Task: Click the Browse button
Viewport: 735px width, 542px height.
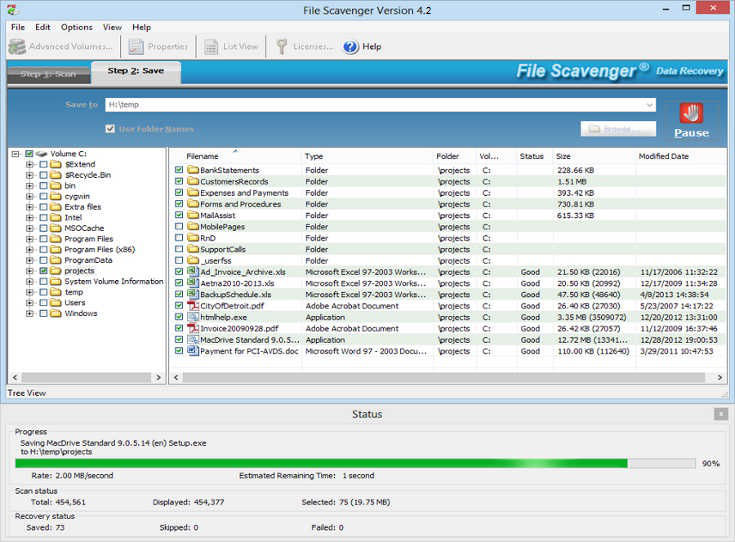Action: click(618, 129)
